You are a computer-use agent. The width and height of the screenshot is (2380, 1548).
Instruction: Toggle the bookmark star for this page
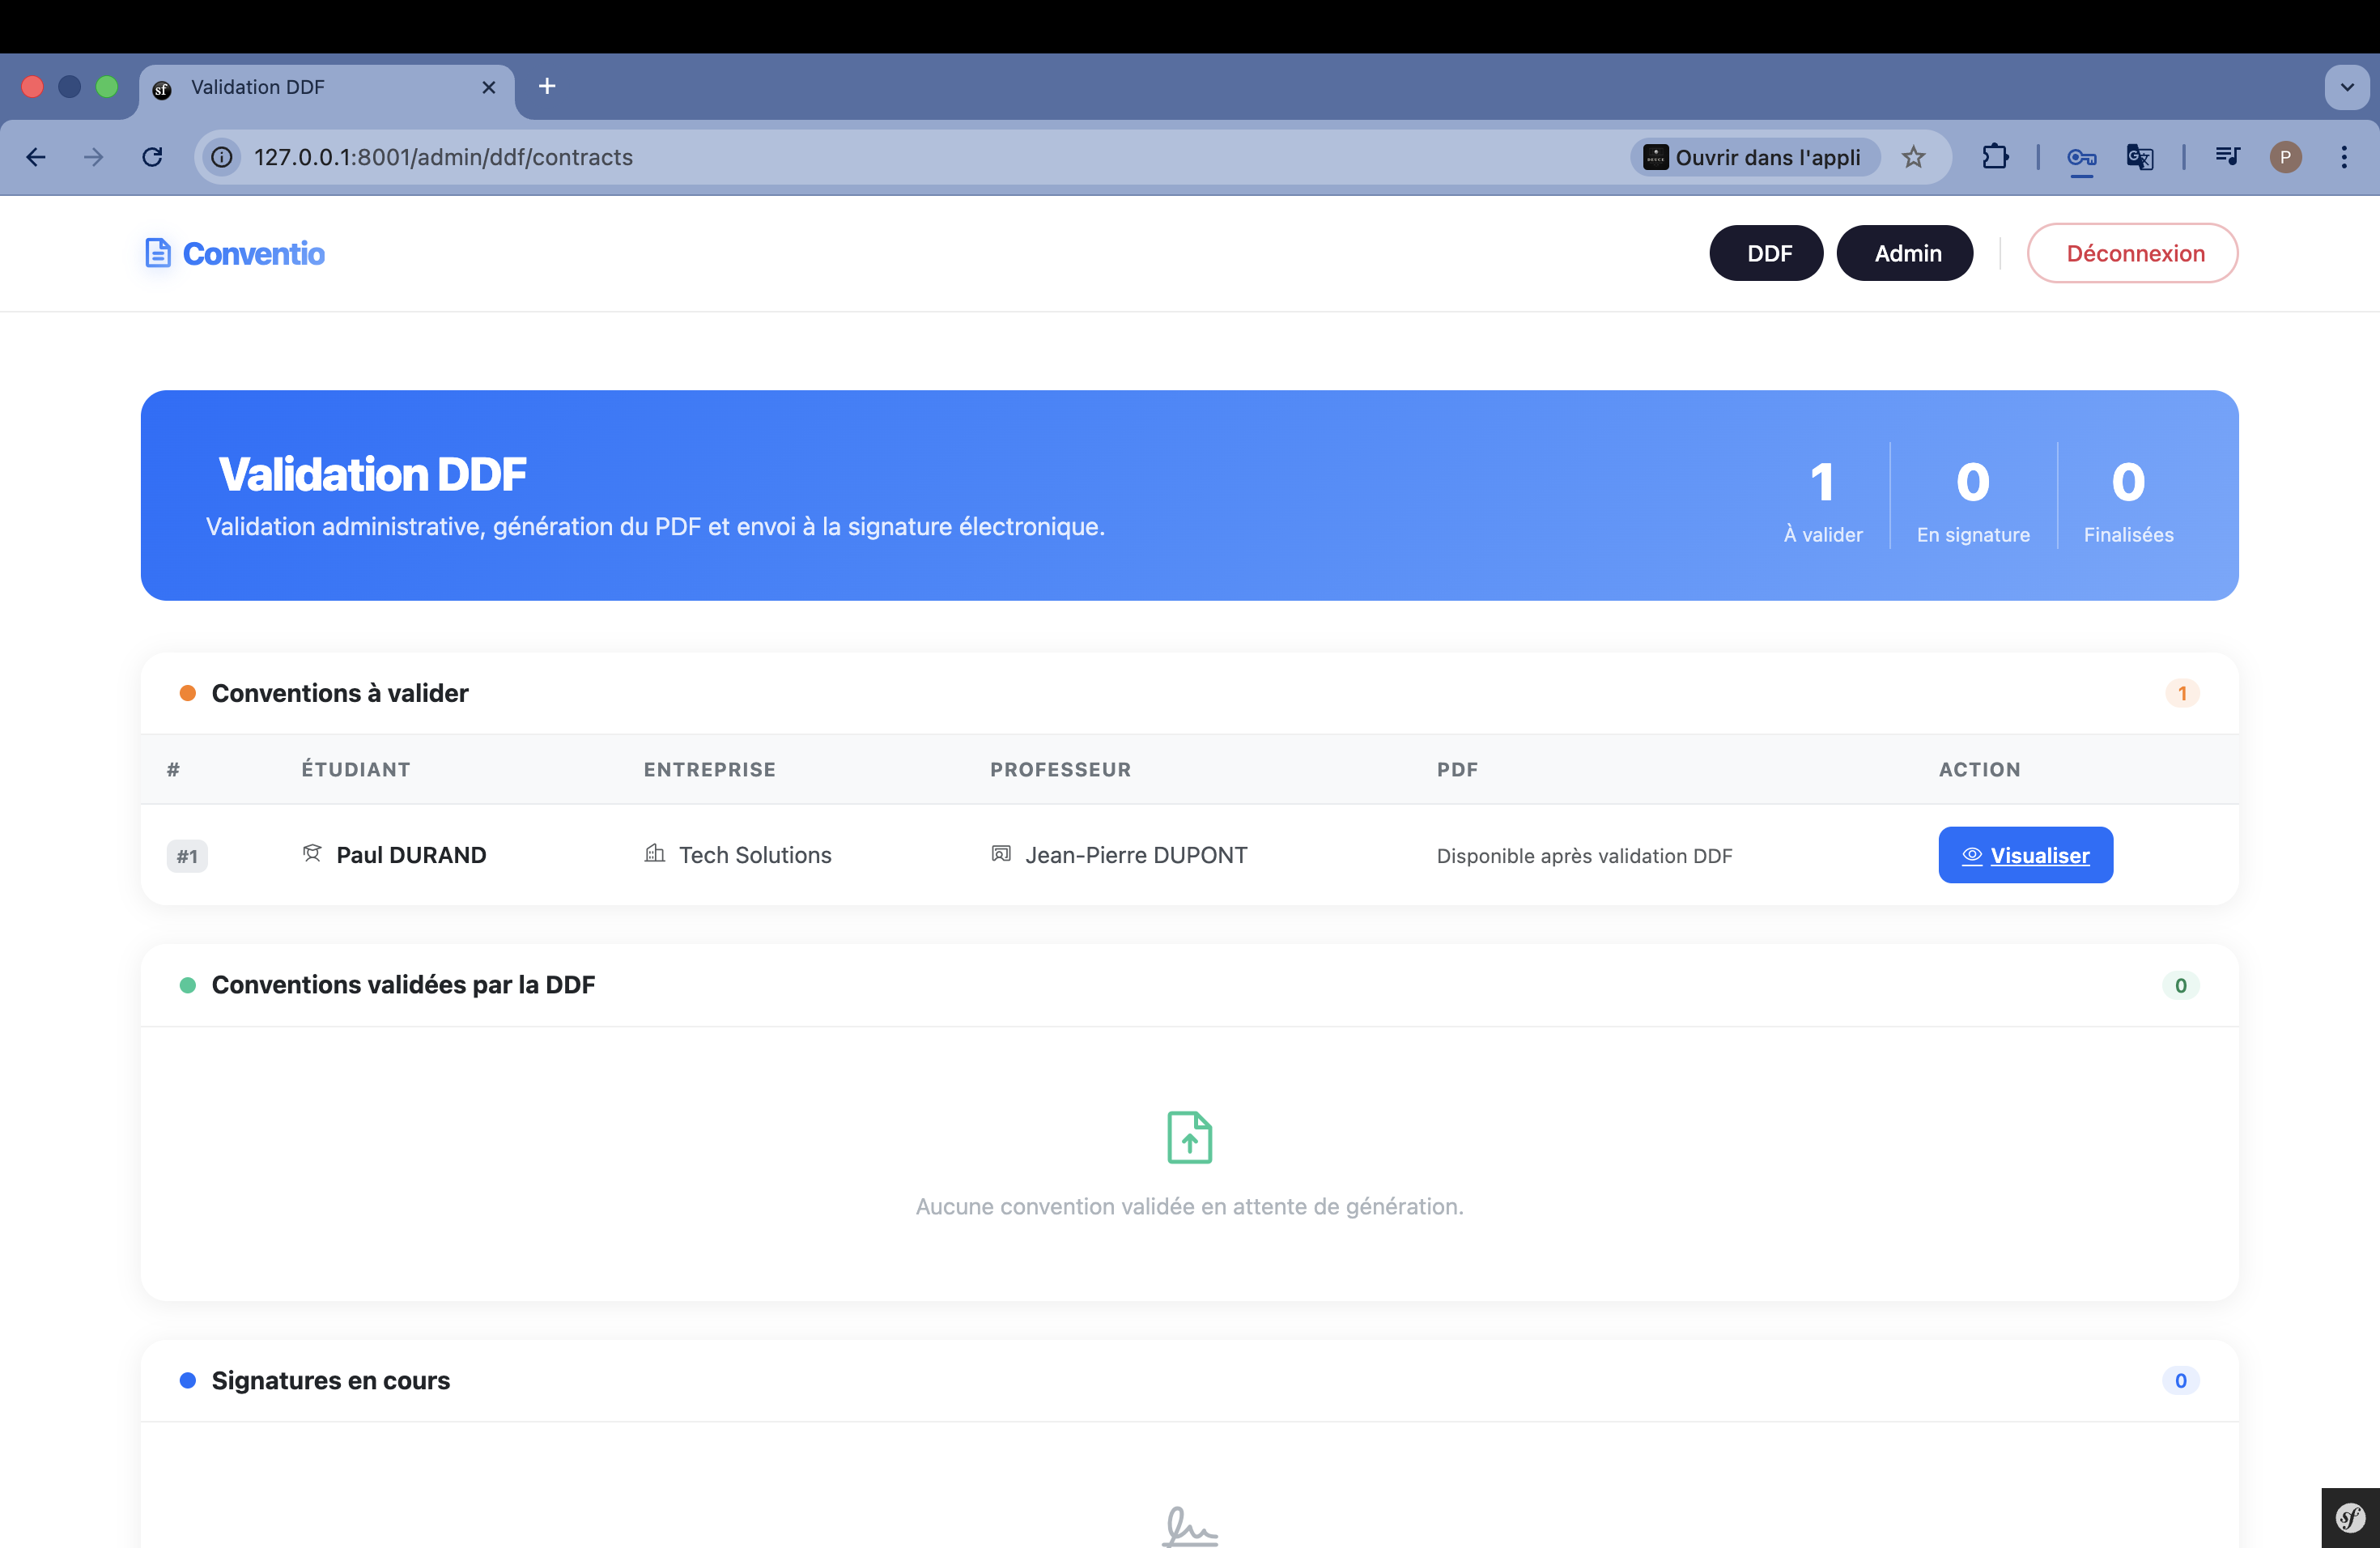click(x=1915, y=157)
